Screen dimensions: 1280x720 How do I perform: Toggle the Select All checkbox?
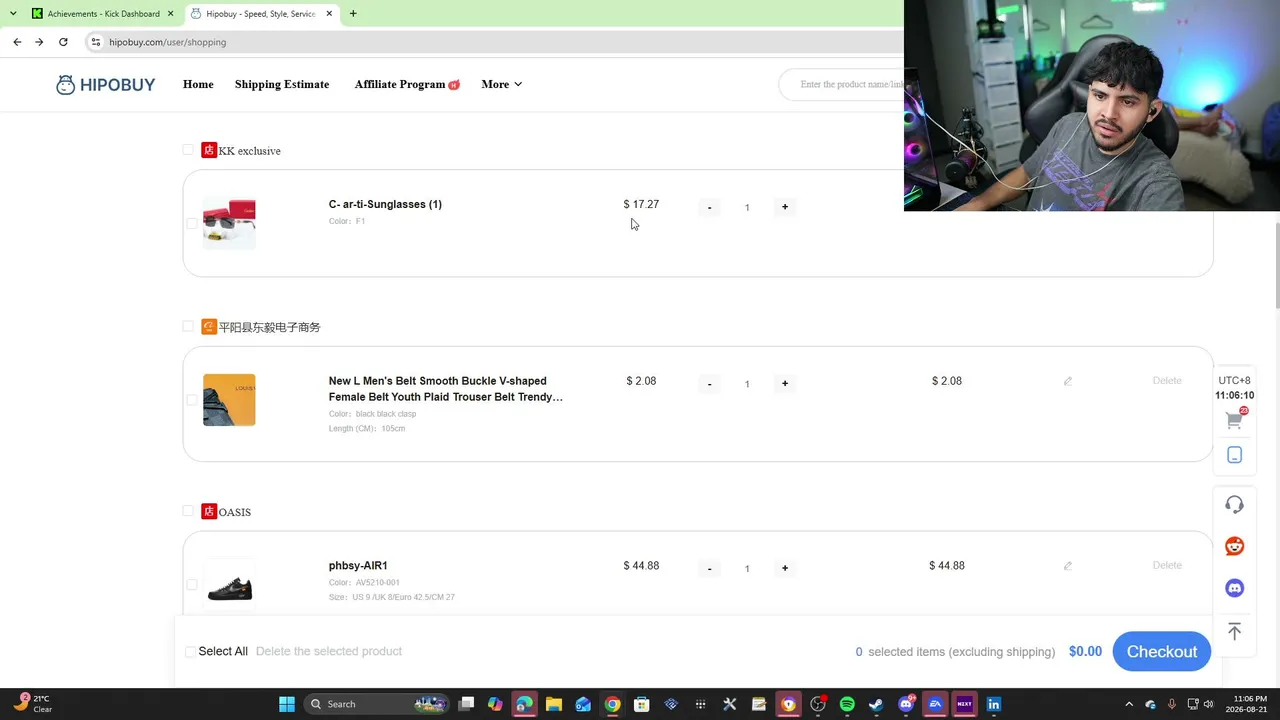tap(190, 652)
